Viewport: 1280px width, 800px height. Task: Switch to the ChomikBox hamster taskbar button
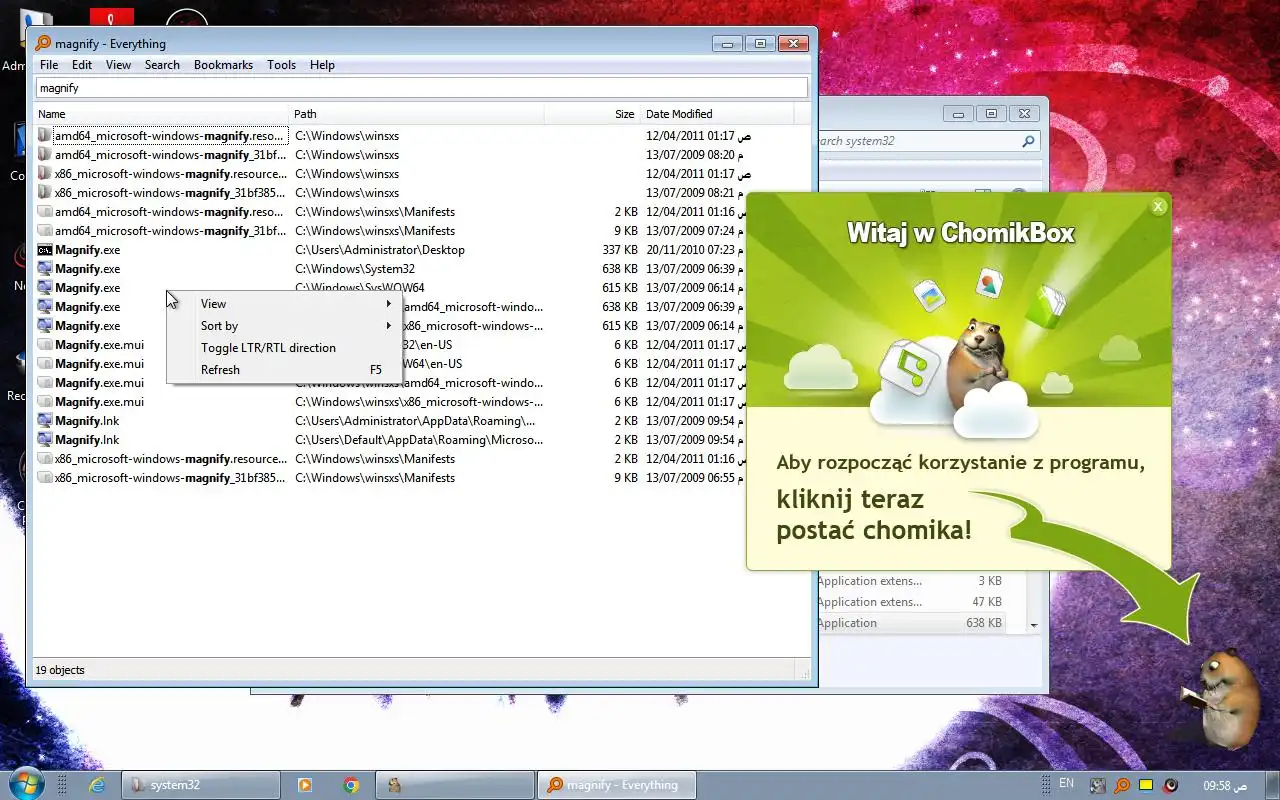(455, 785)
